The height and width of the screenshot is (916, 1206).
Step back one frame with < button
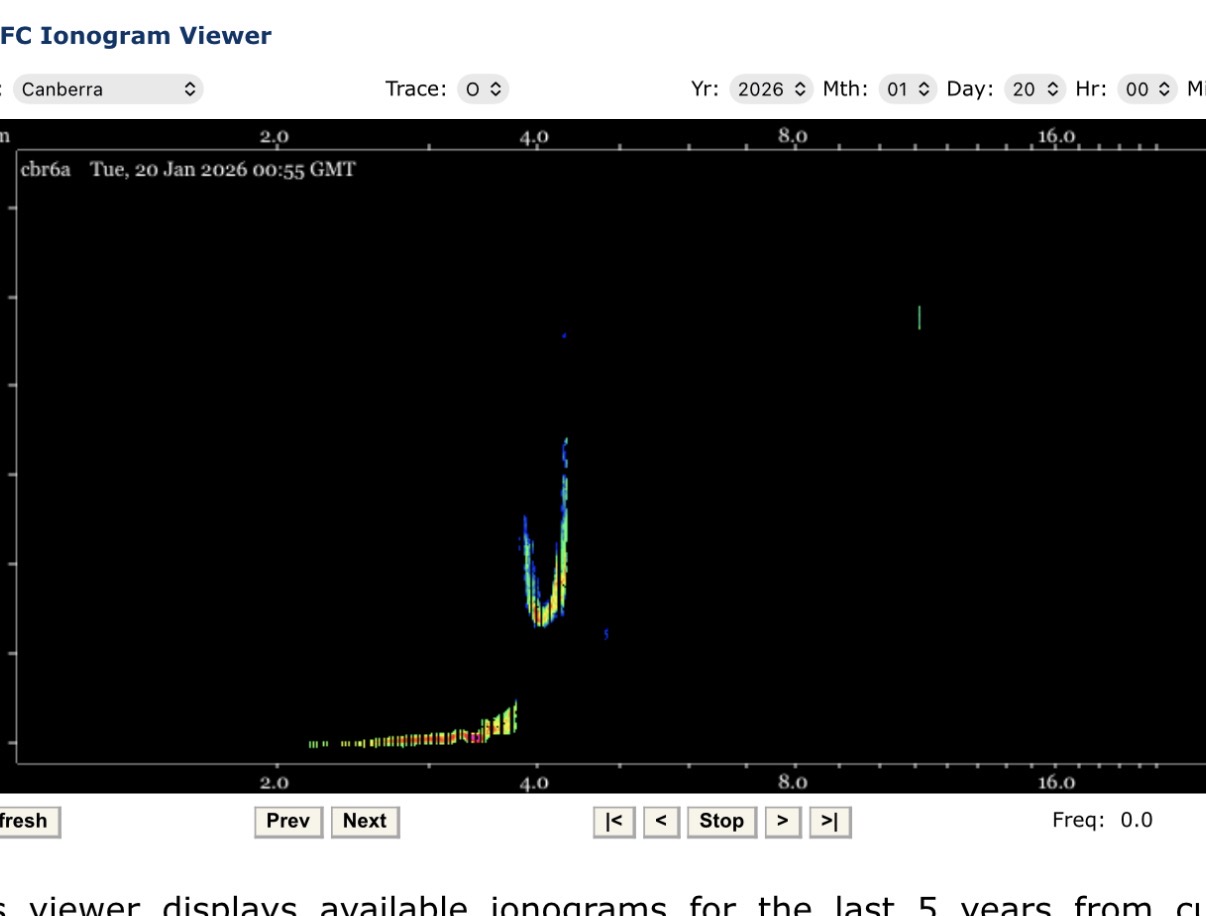coord(660,821)
